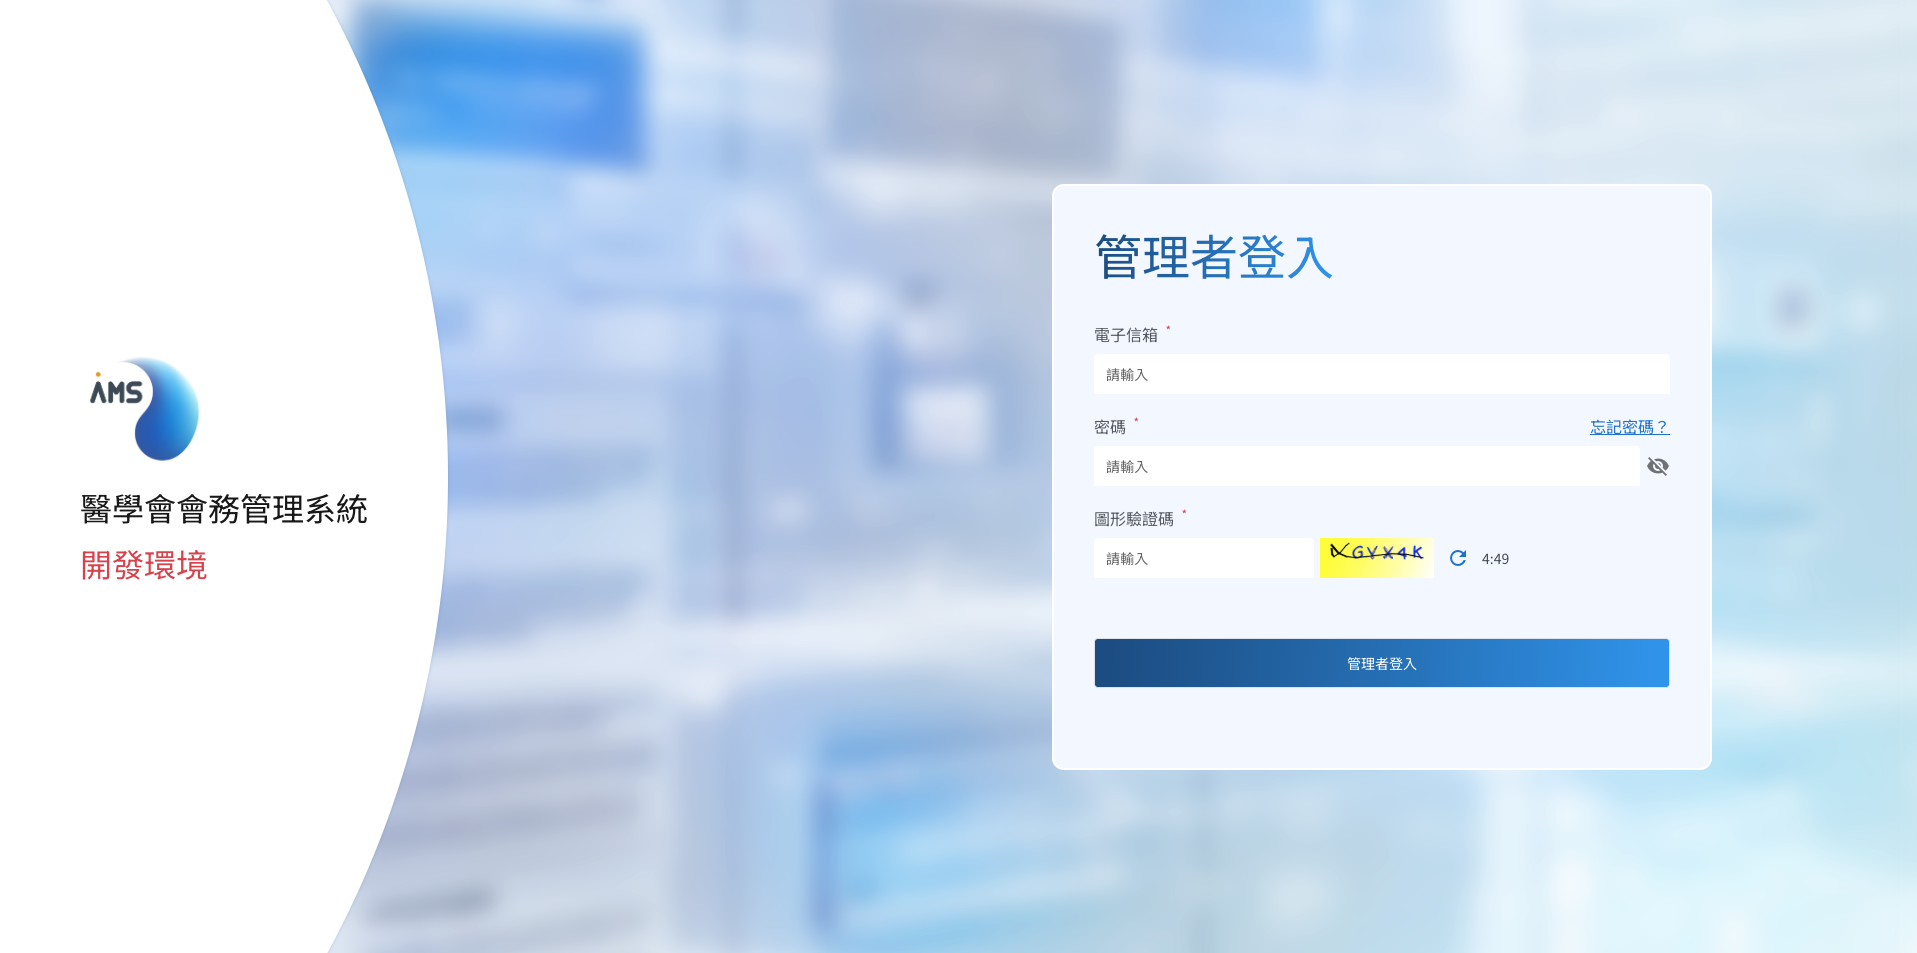This screenshot has width=1917, height=953.
Task: Click the orange dot above AMS letters
Action: coord(96,374)
